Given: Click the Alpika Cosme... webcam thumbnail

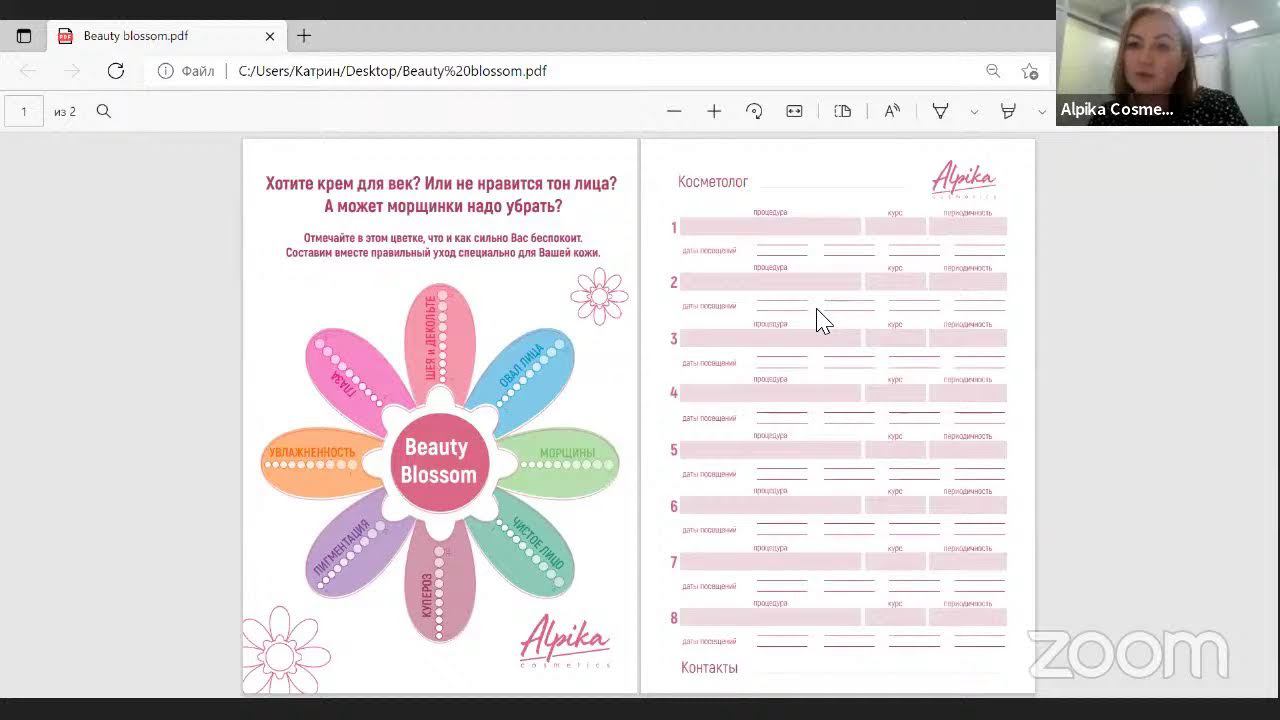Looking at the screenshot, I should coord(1168,63).
